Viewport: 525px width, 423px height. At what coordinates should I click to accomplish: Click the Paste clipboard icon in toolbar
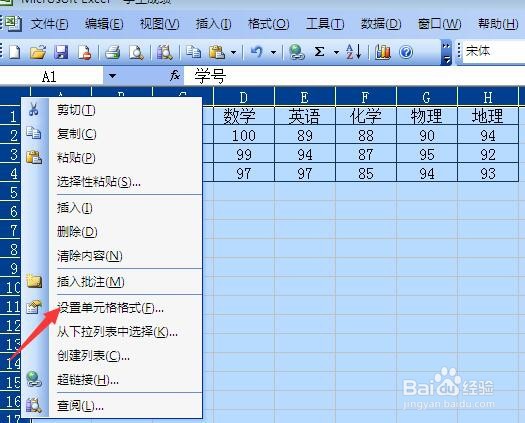(x=217, y=52)
